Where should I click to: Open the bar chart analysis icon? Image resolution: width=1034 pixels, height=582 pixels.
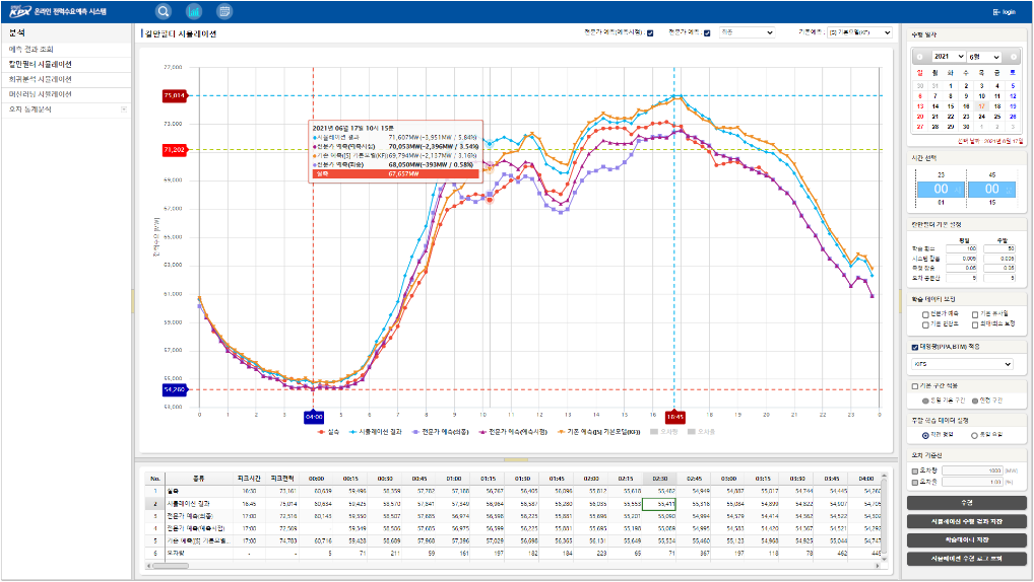pyautogui.click(x=193, y=12)
